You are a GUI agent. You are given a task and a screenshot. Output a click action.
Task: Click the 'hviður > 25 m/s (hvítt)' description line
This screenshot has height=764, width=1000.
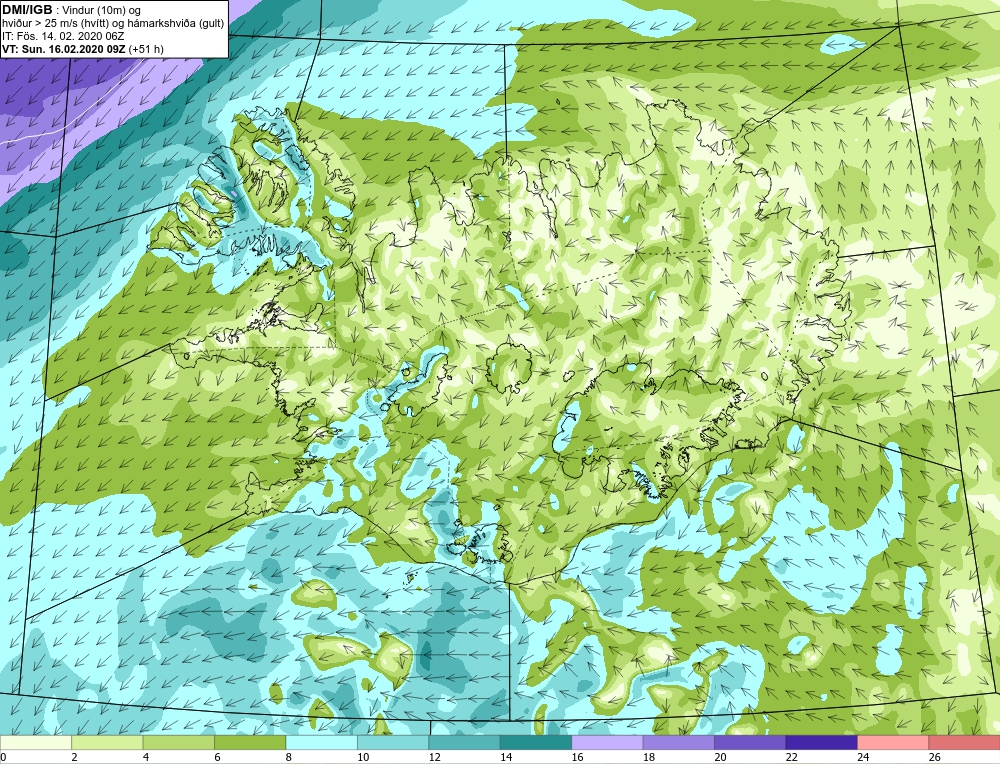point(113,23)
